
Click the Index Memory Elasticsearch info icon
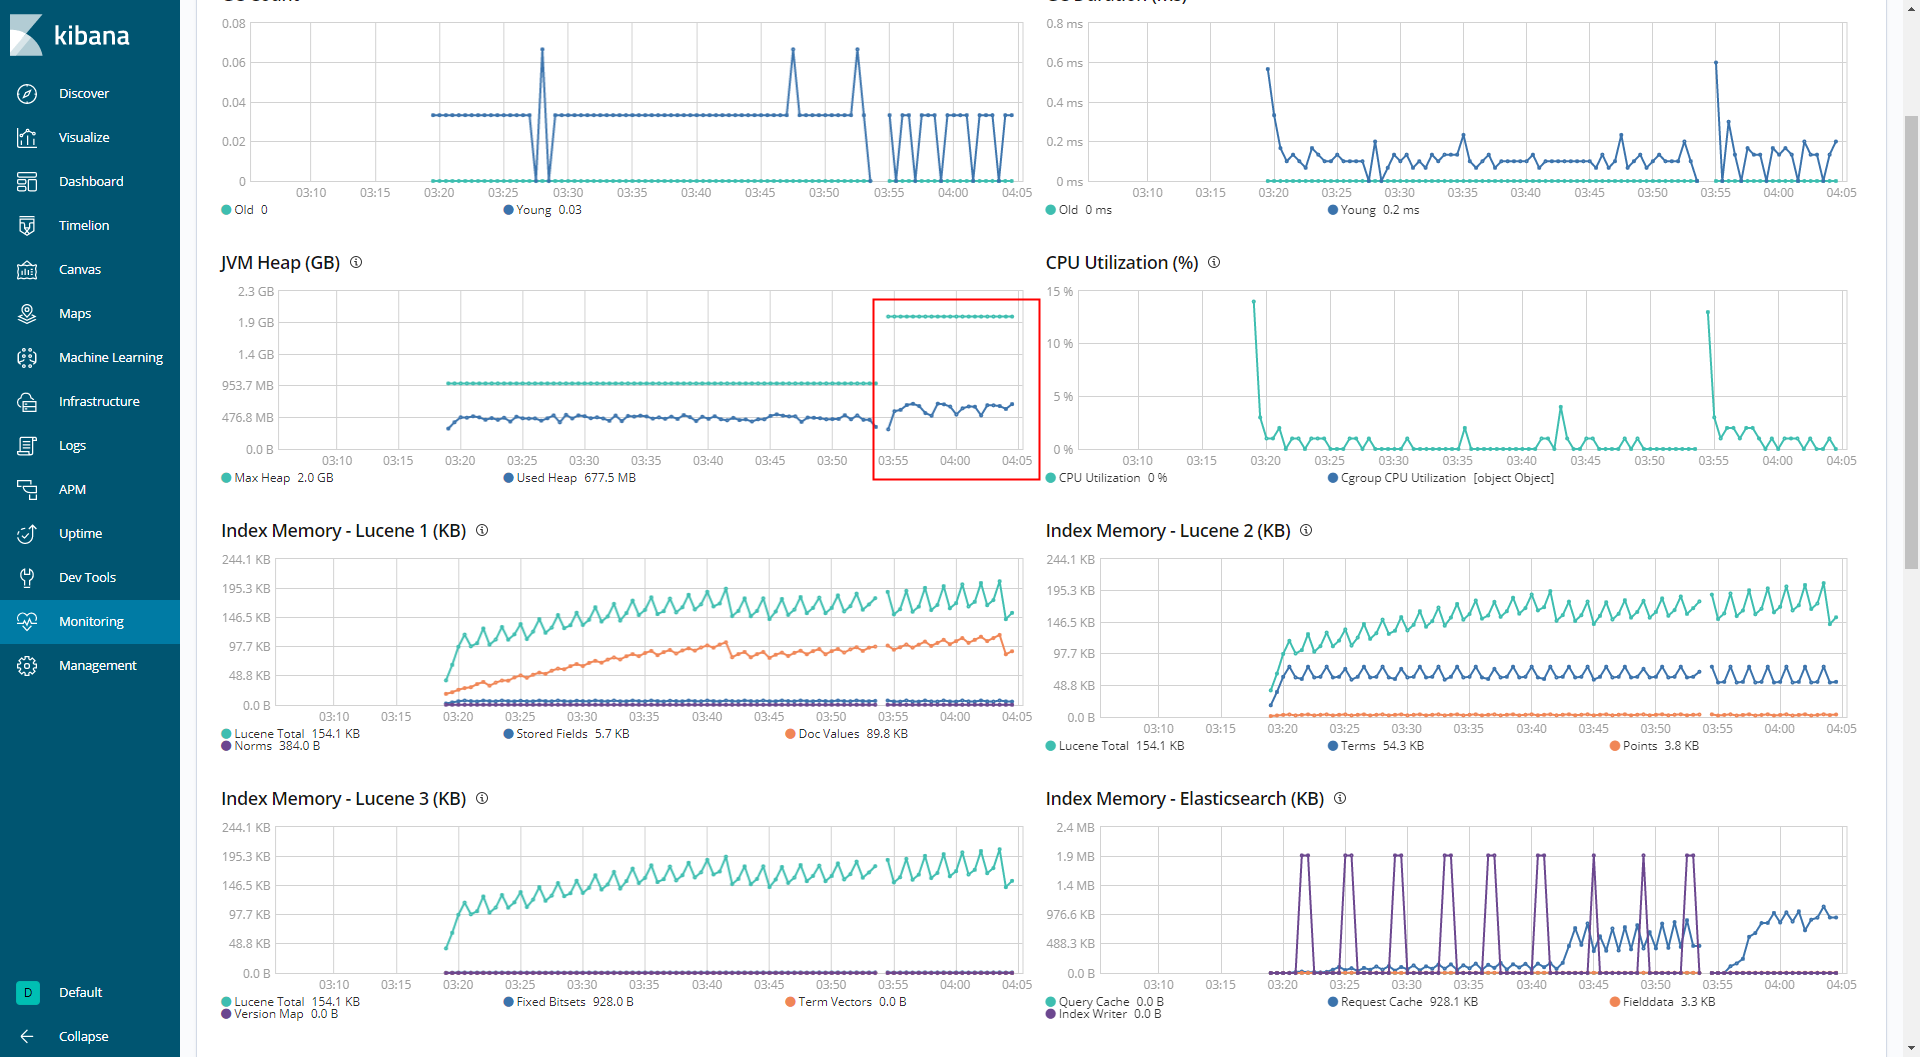click(1340, 798)
